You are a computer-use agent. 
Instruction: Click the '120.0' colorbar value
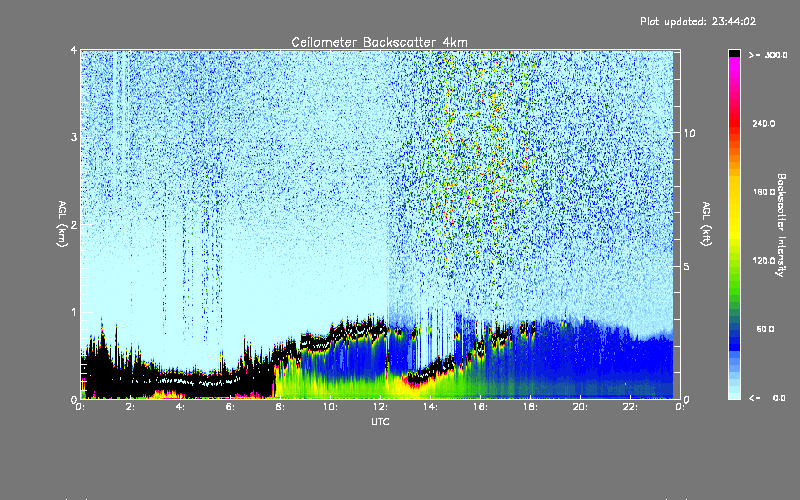pyautogui.click(x=764, y=261)
